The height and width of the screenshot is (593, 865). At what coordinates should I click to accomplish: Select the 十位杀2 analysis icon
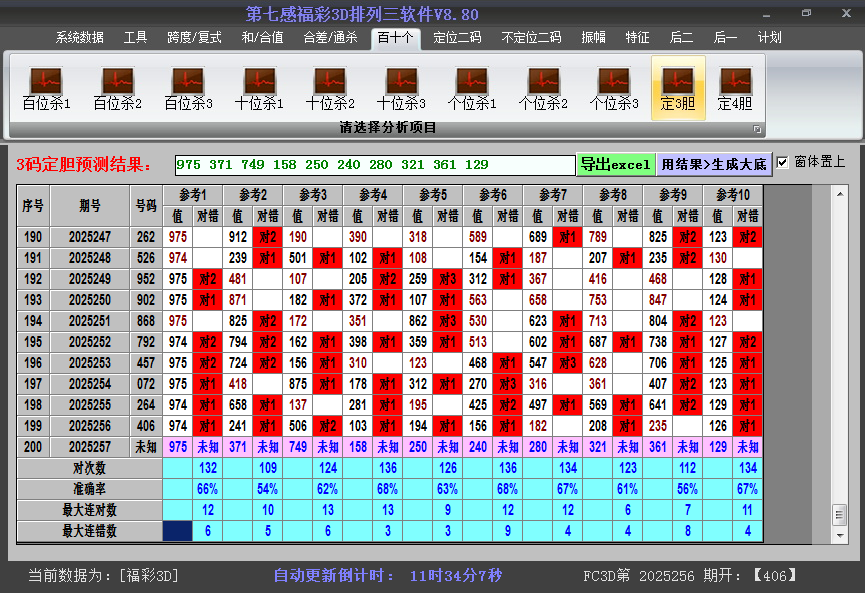click(x=330, y=88)
